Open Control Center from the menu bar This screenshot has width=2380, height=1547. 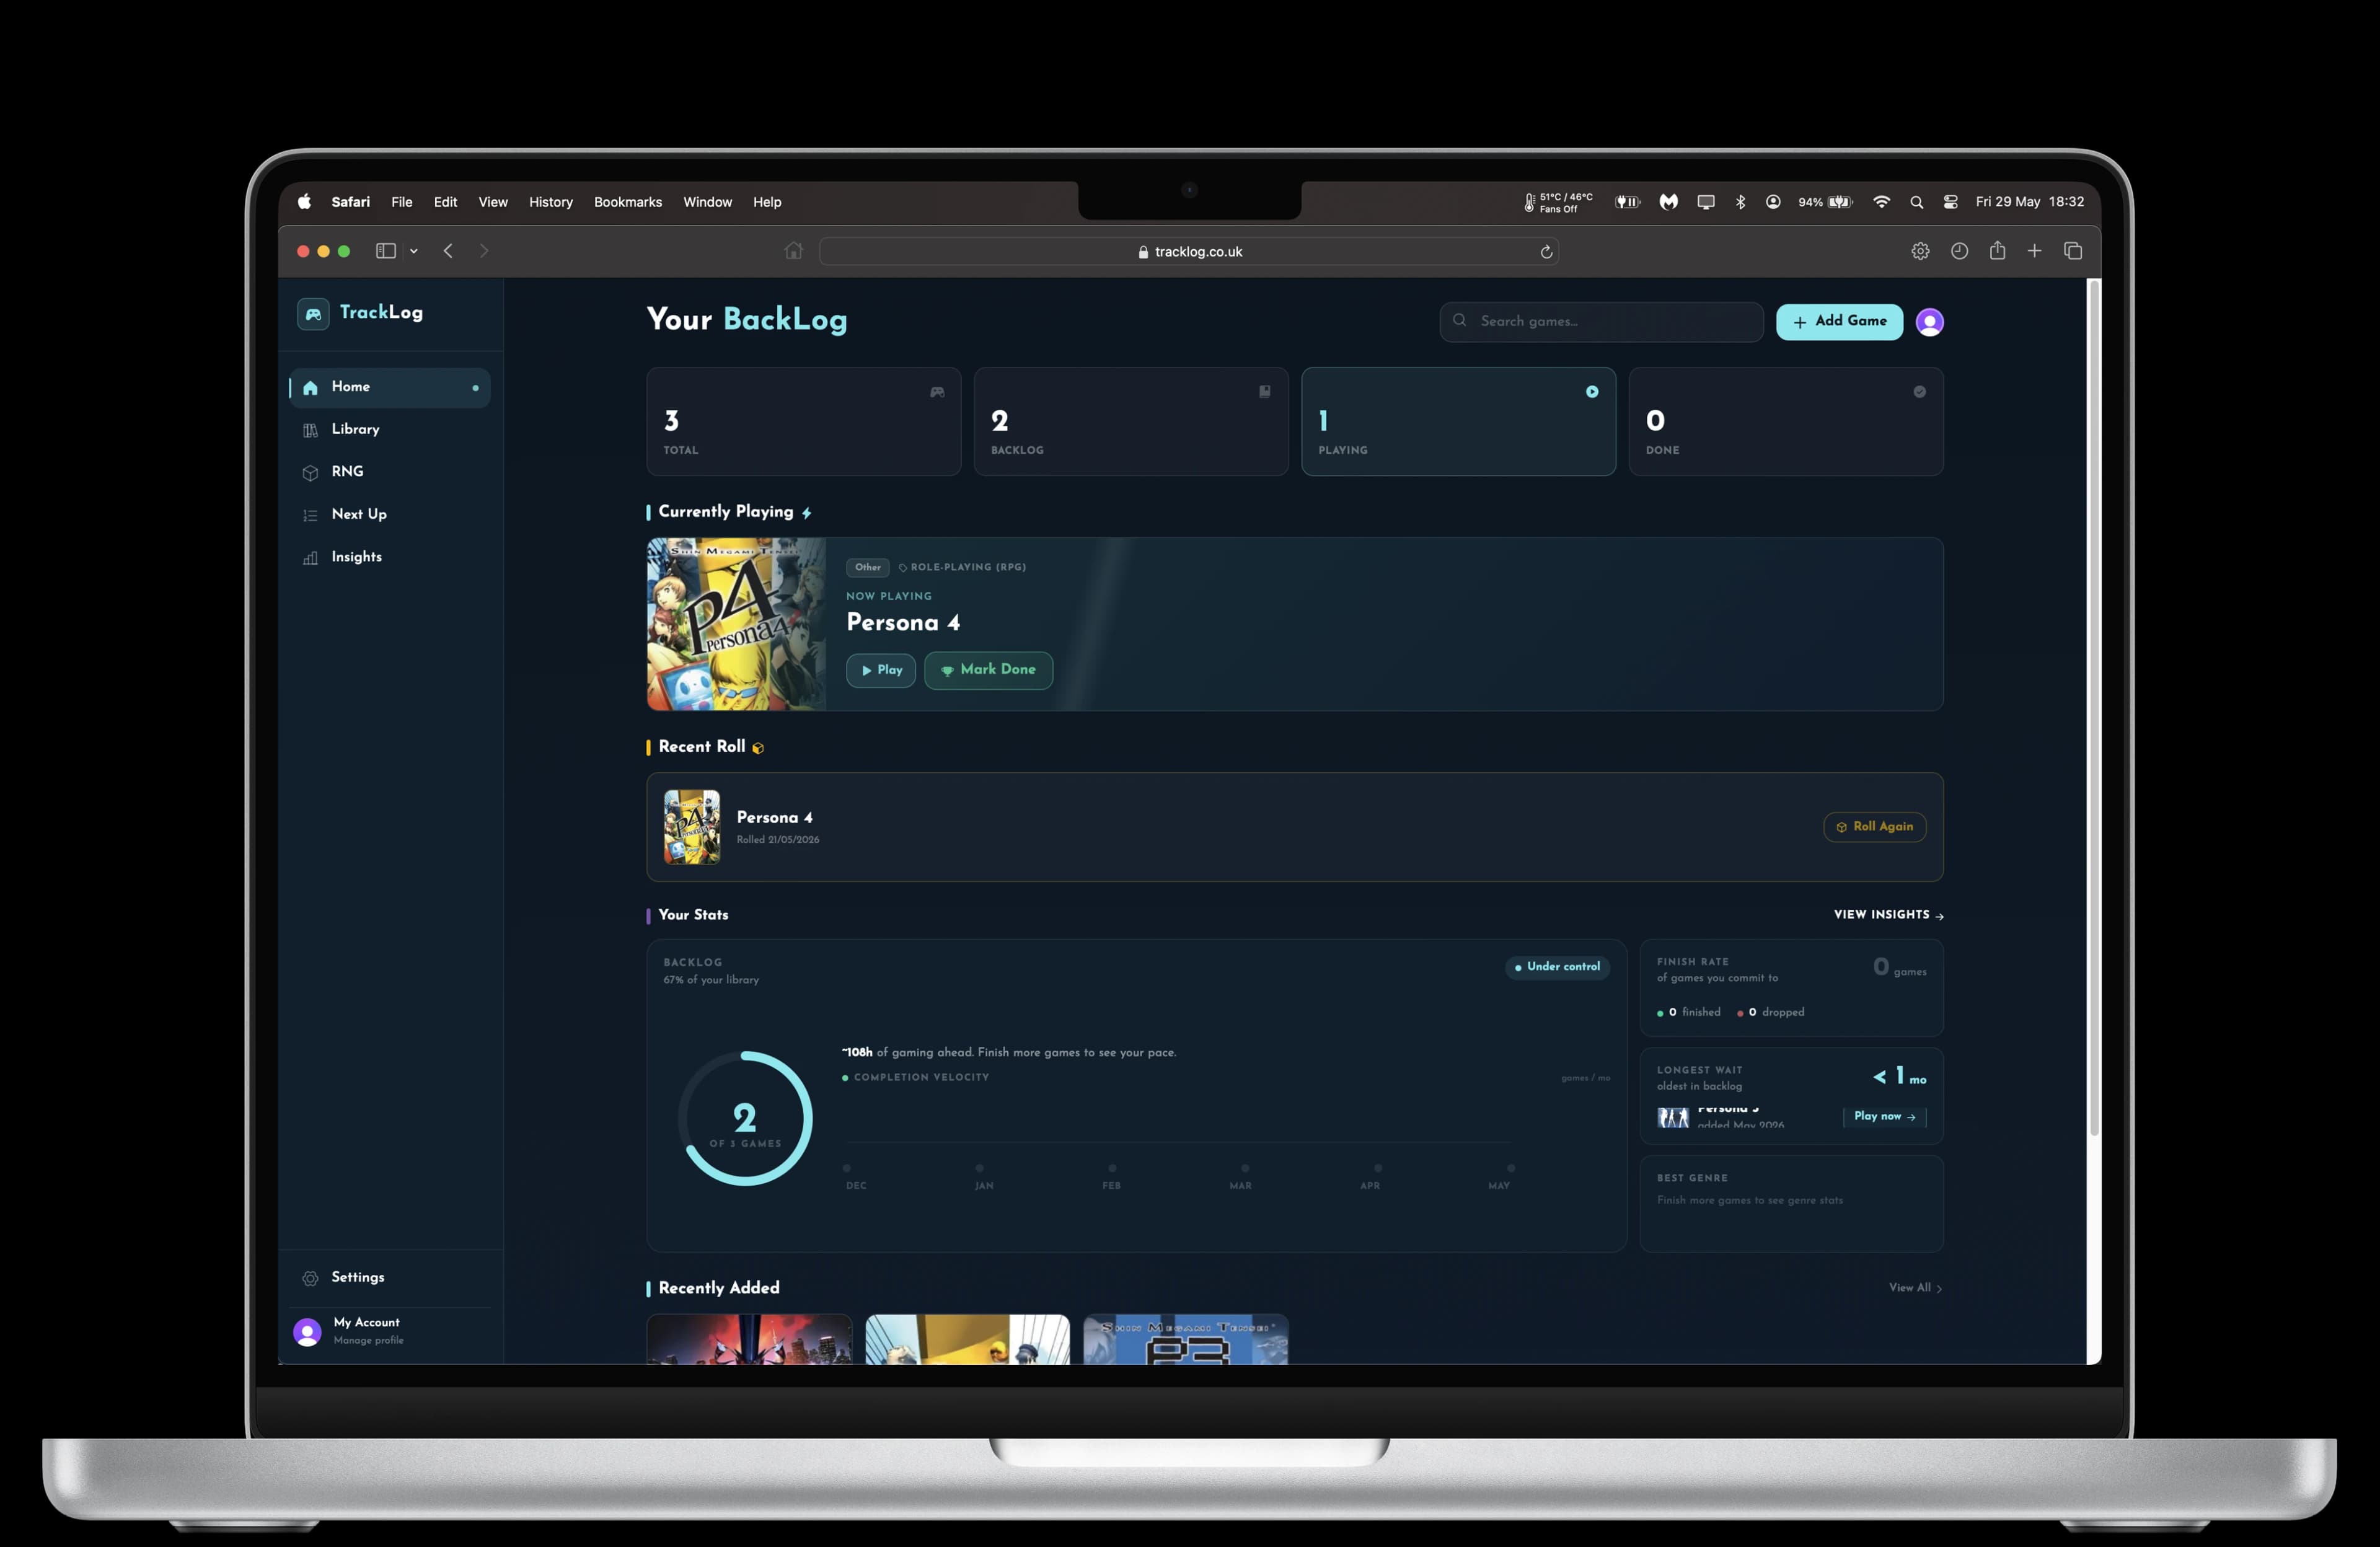click(1950, 202)
